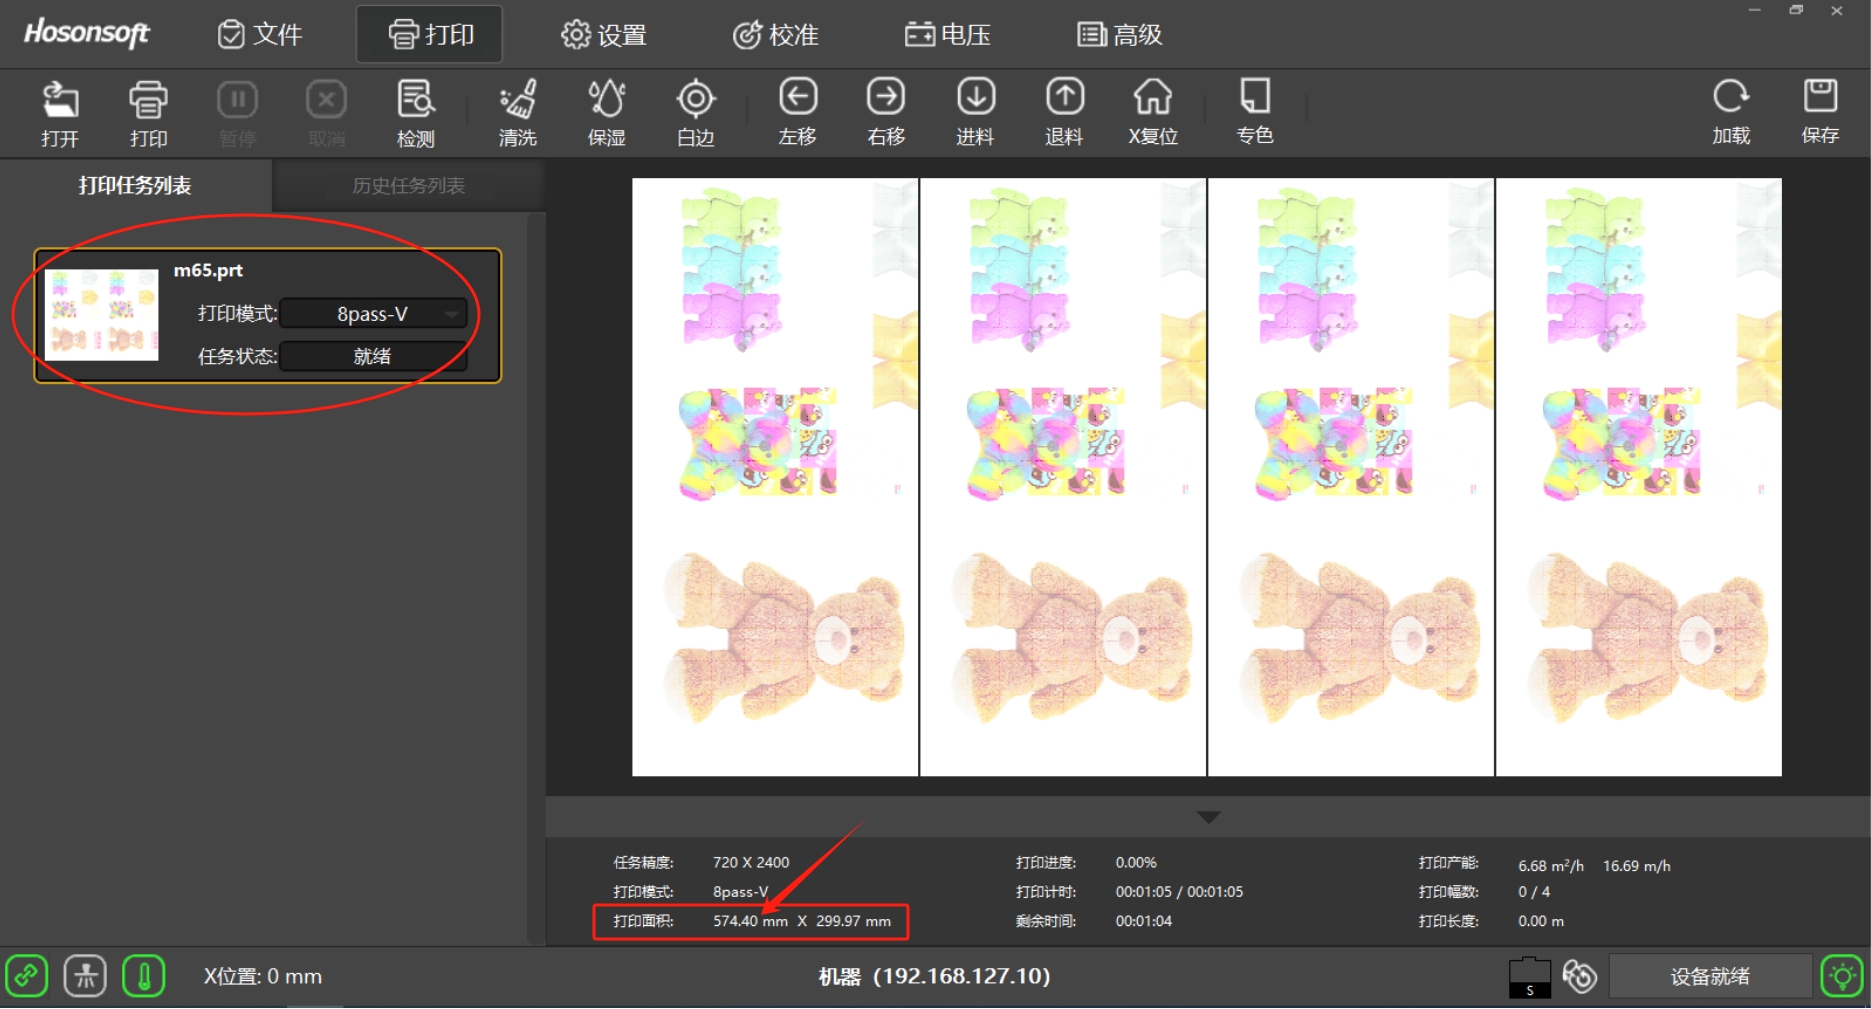Reset X axis with X复位 icon
1871x1009 pixels.
coord(1153,112)
